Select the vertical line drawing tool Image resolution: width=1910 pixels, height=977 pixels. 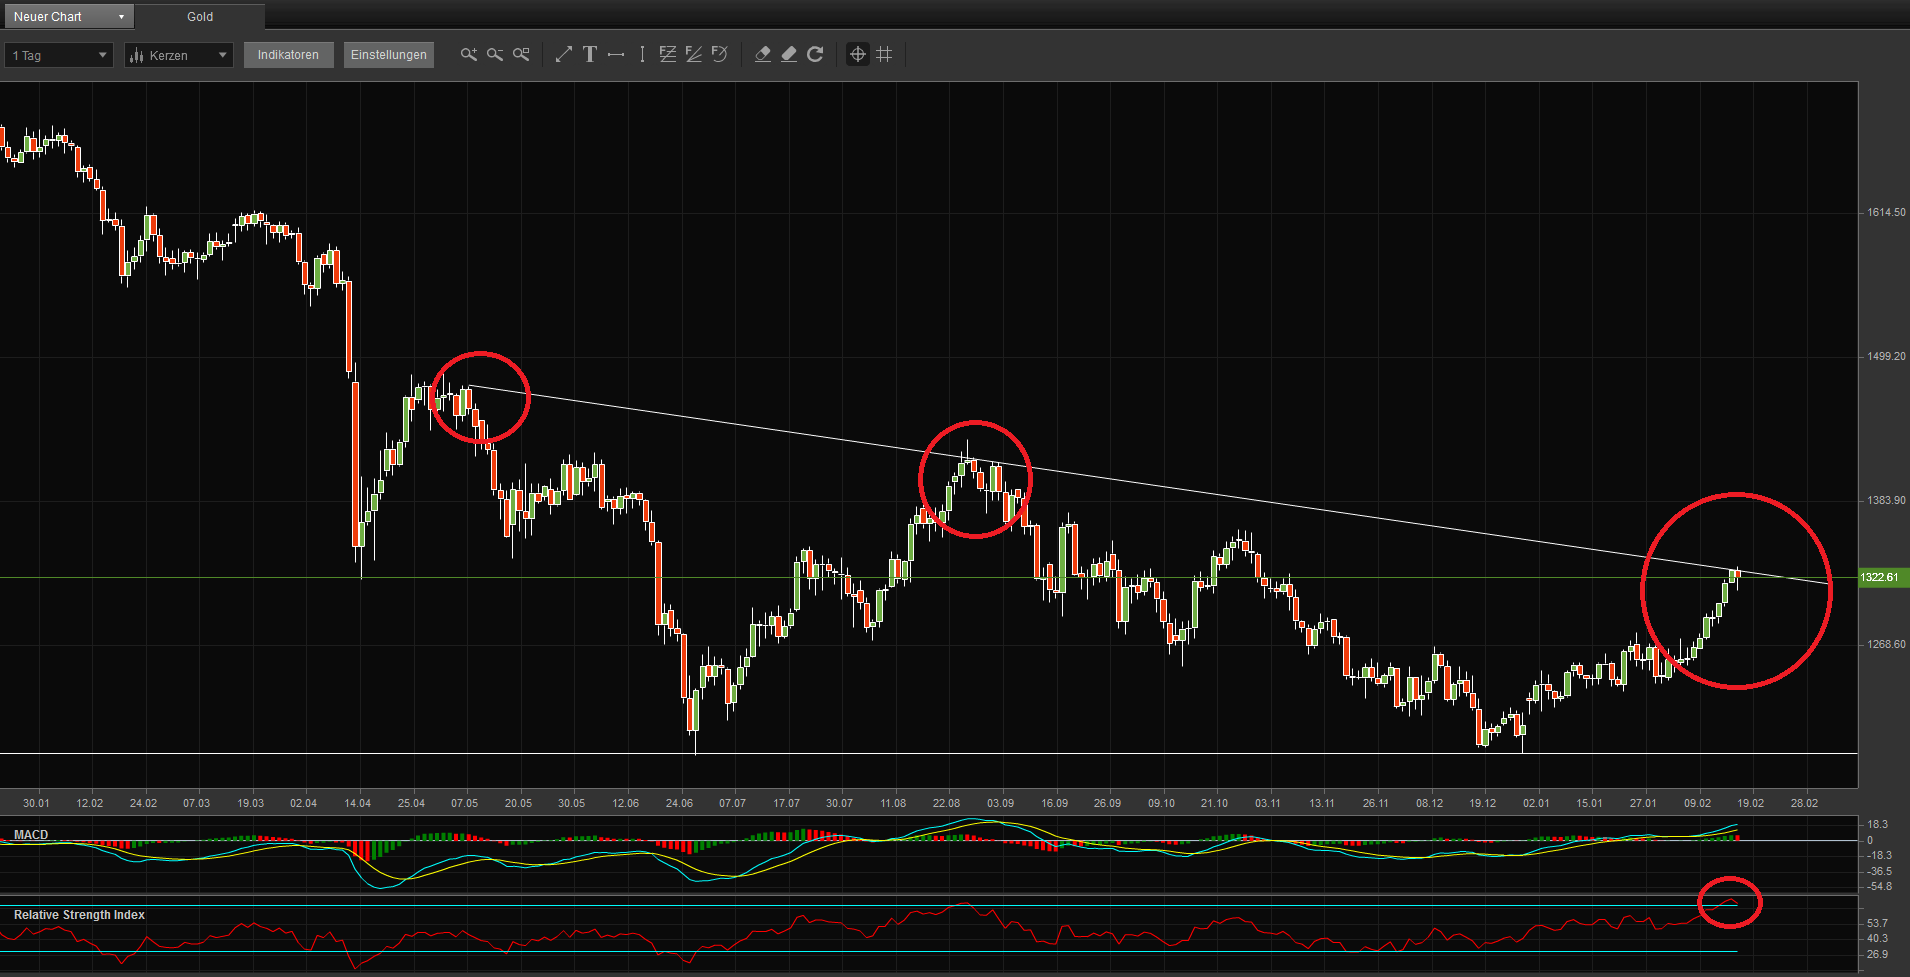[641, 55]
